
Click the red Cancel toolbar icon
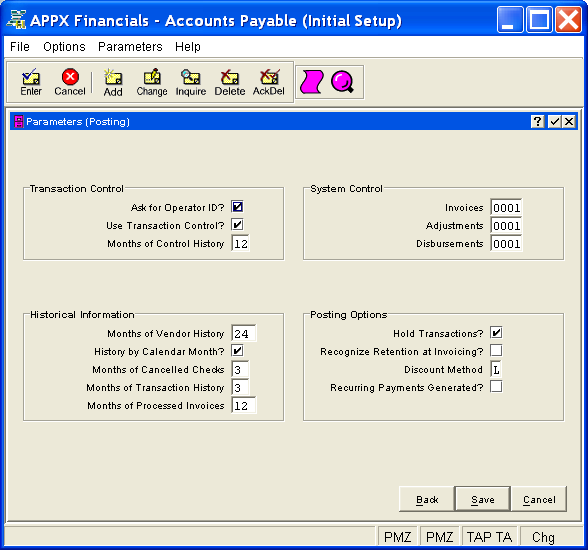pos(70,82)
